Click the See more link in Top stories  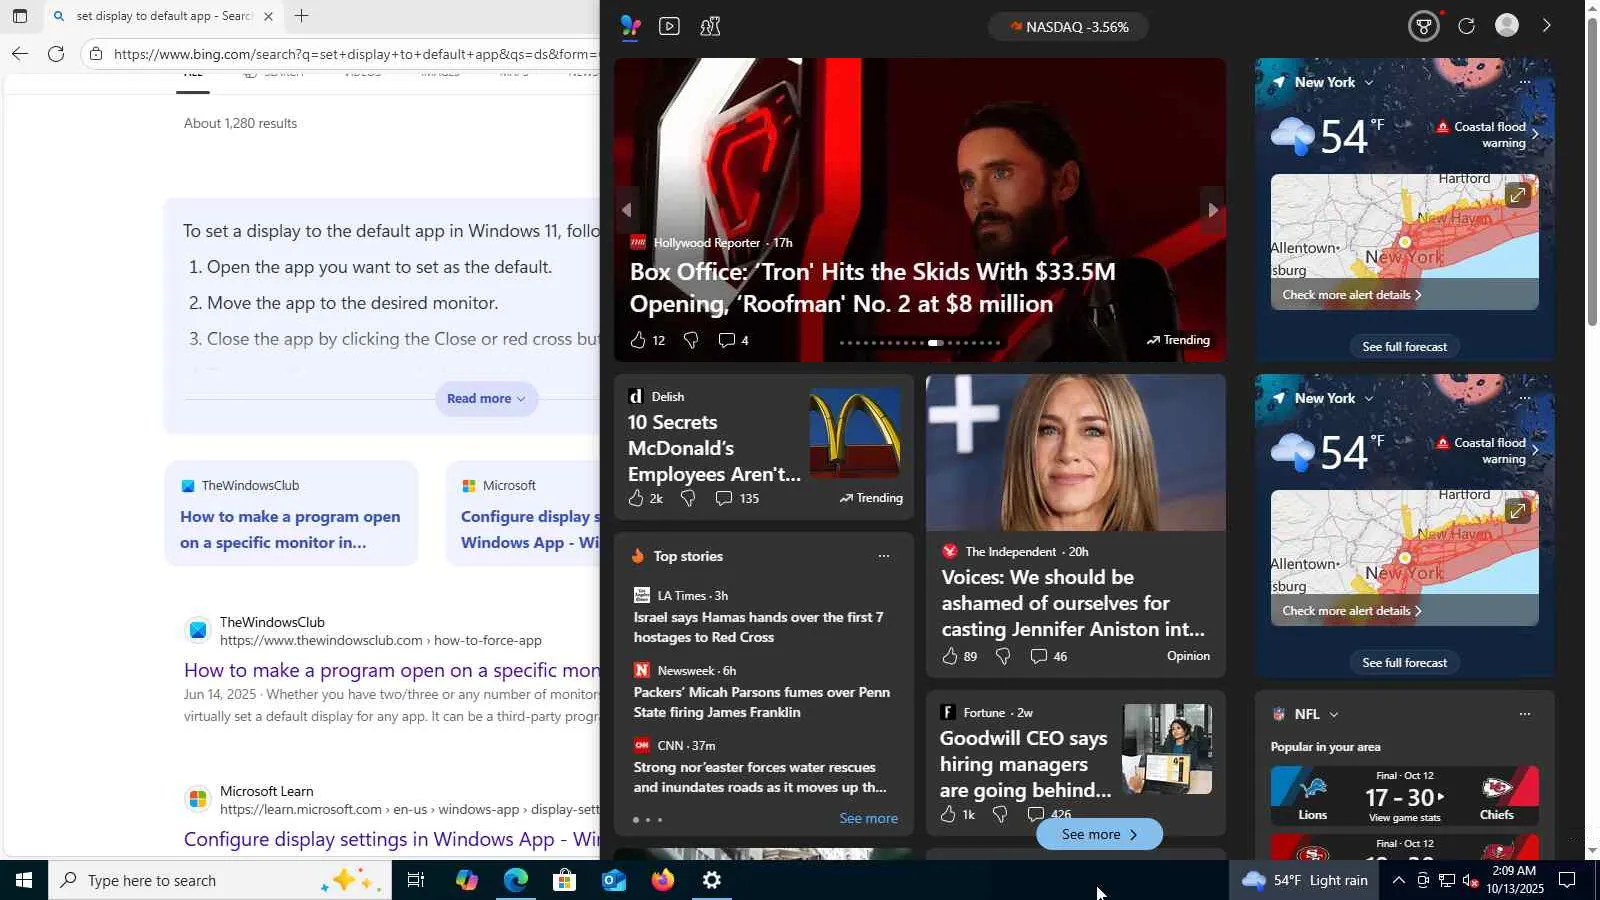868,818
